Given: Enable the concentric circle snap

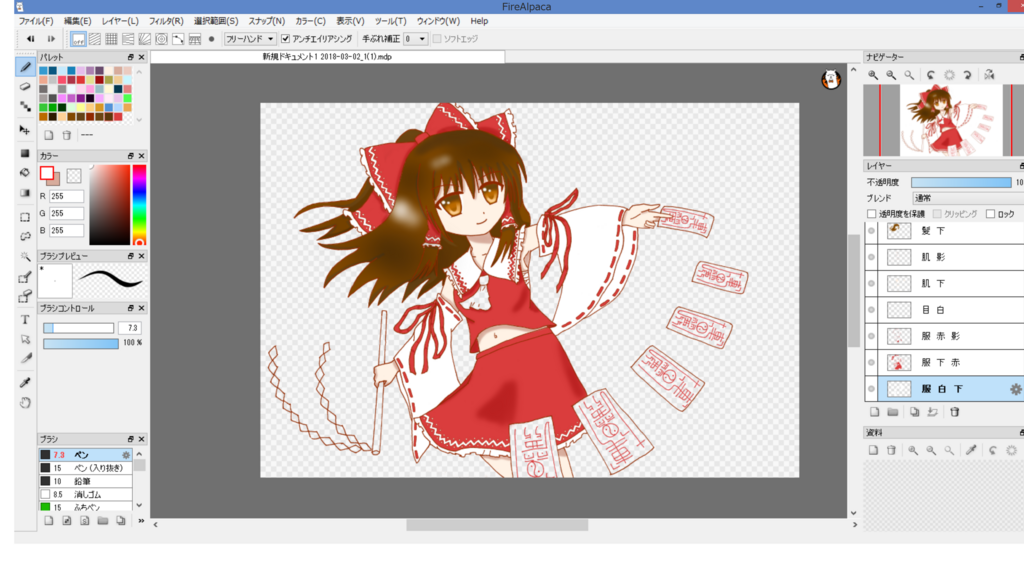Looking at the screenshot, I should [x=161, y=39].
